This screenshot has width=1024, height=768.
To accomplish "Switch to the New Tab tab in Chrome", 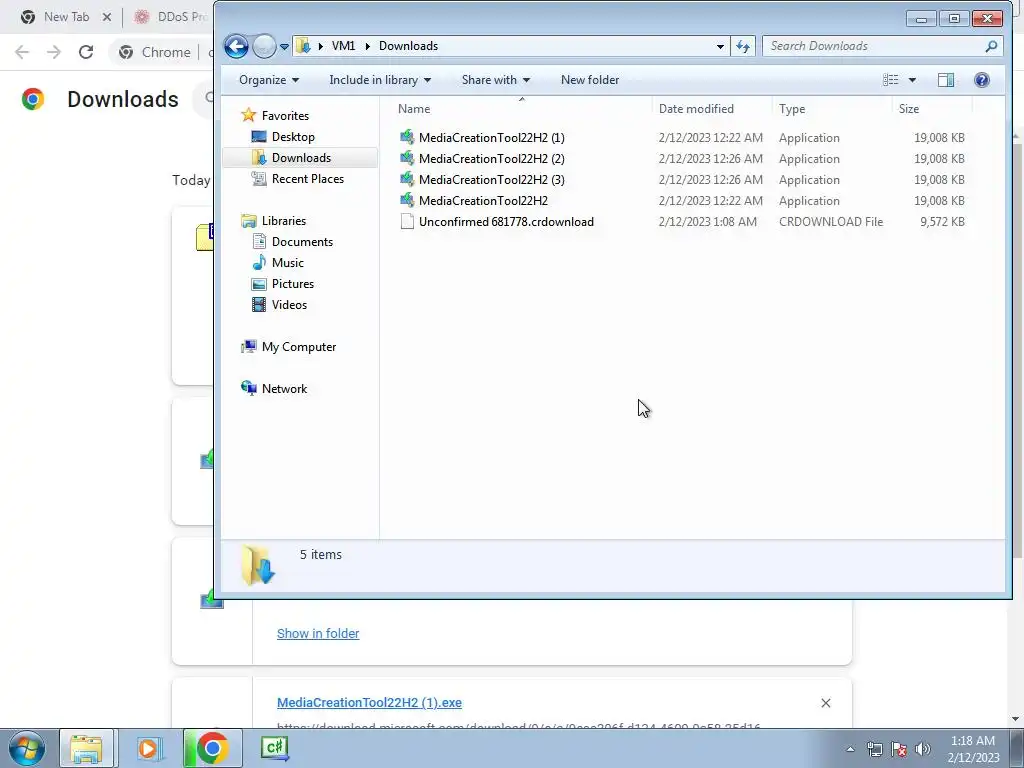I will tap(65, 17).
